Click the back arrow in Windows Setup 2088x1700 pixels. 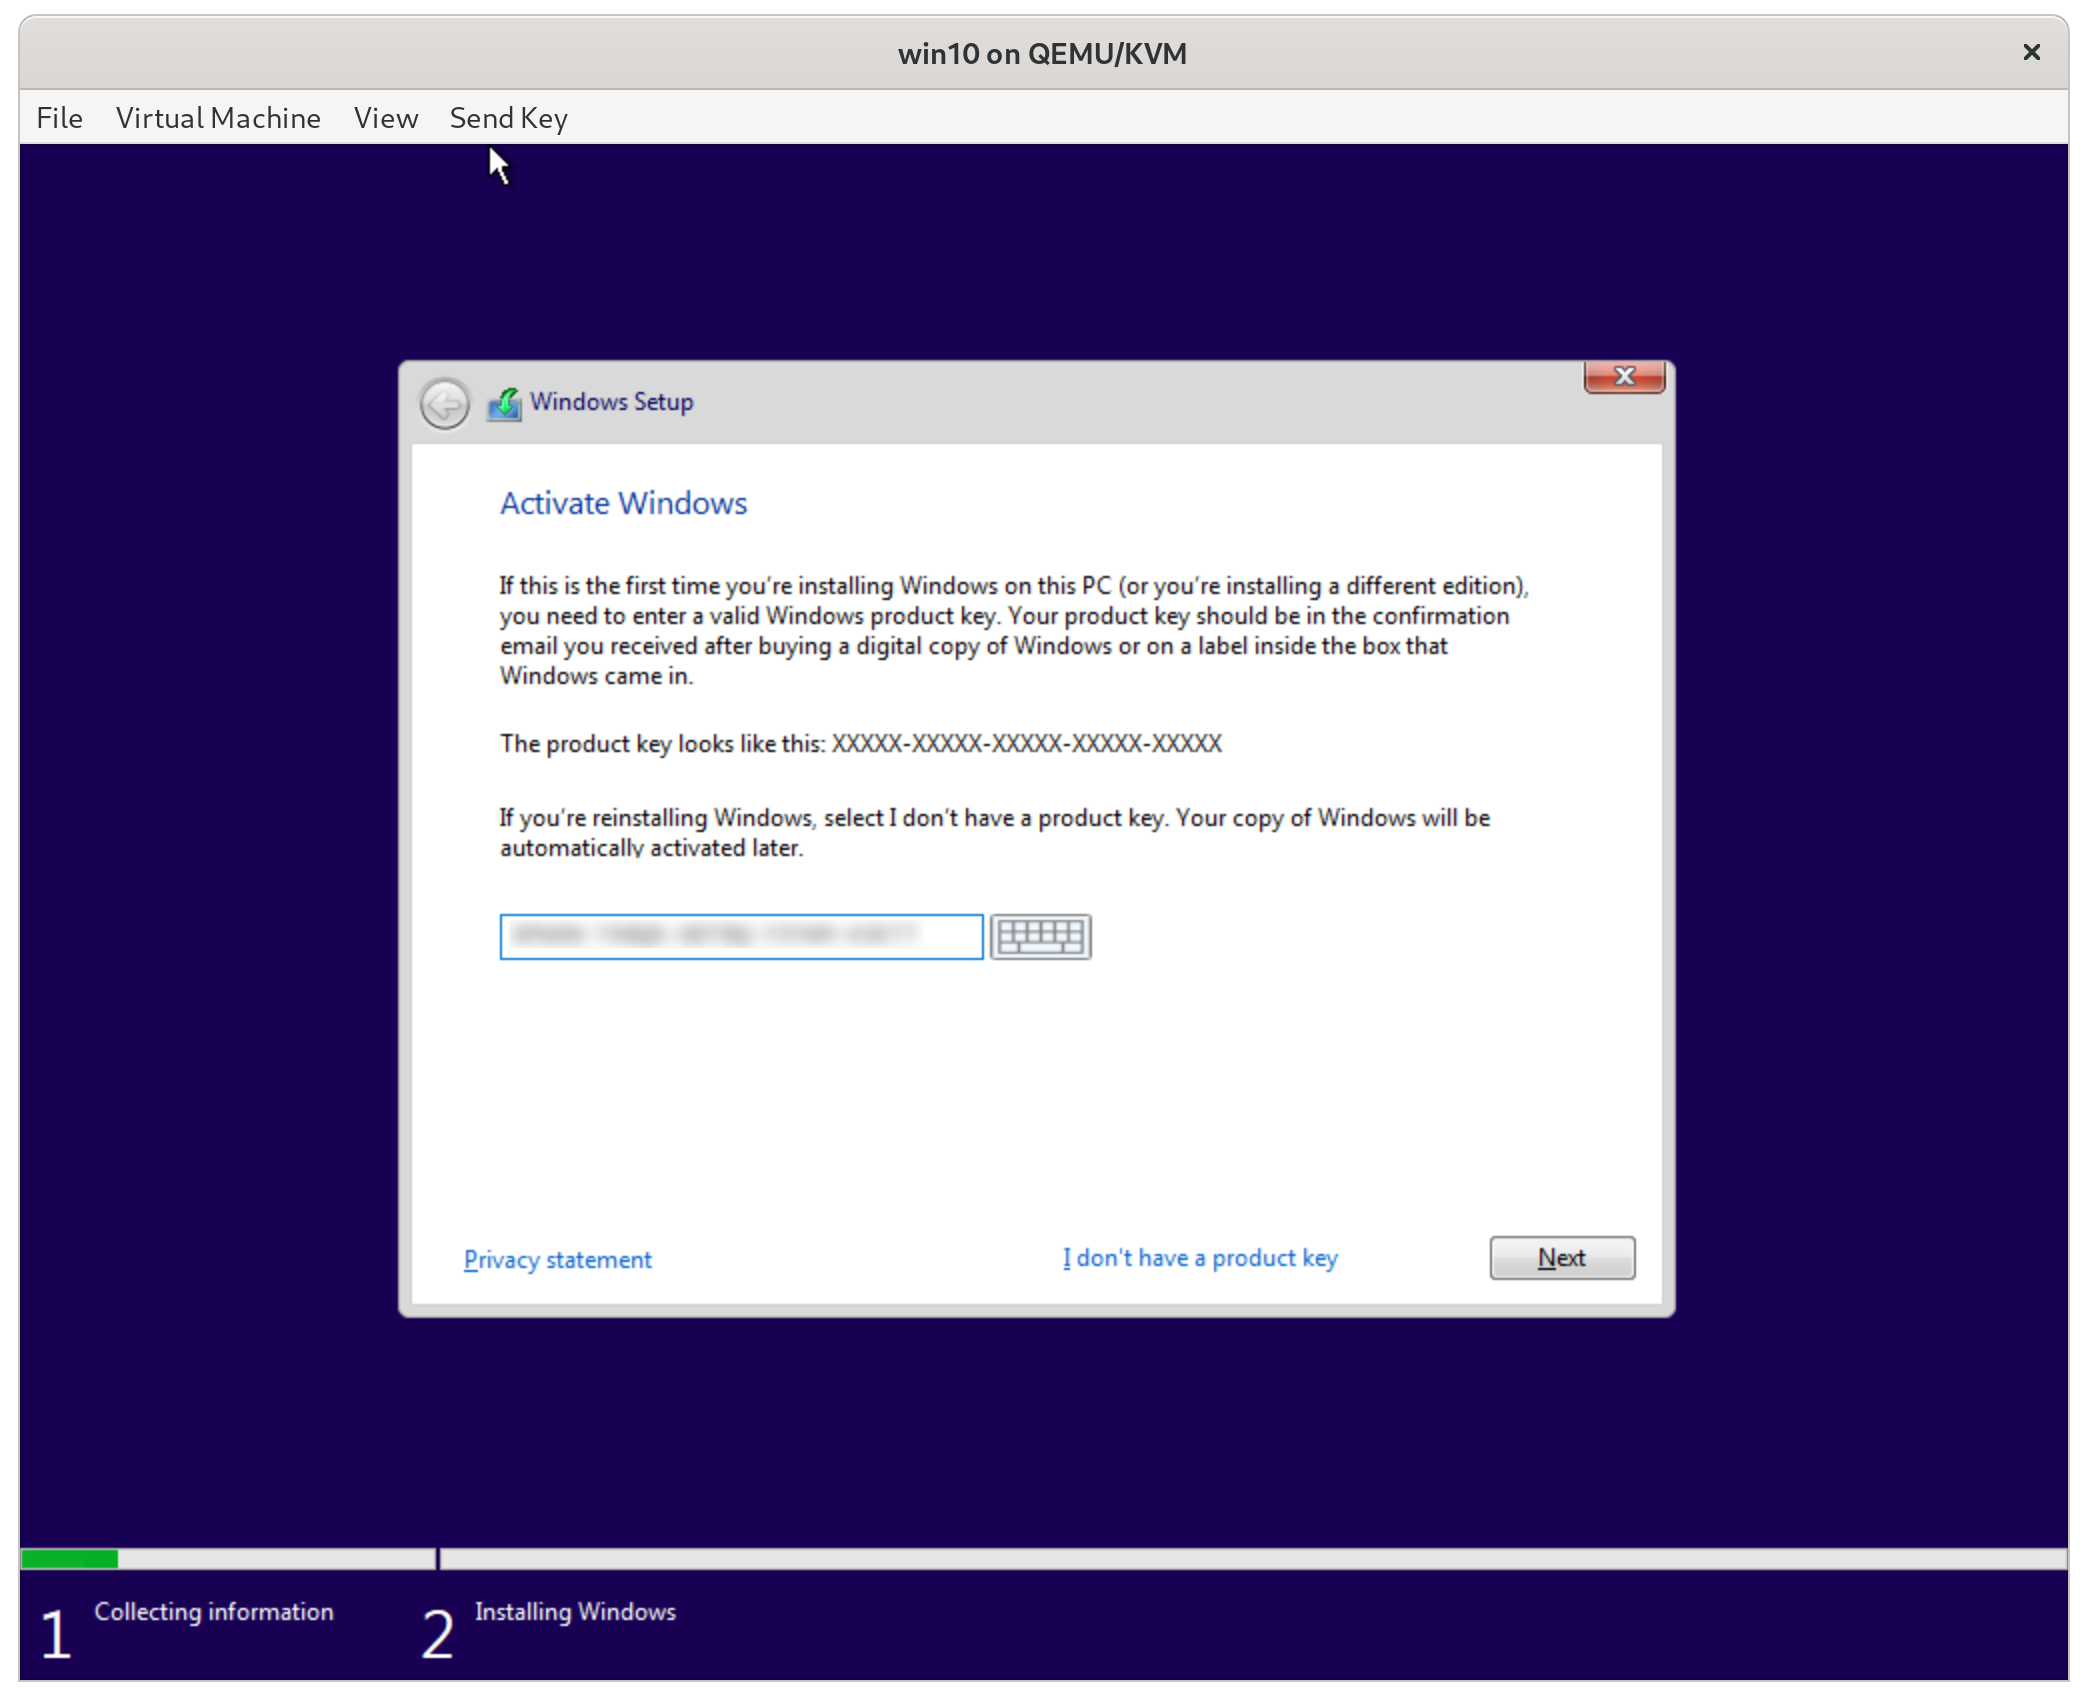[444, 404]
